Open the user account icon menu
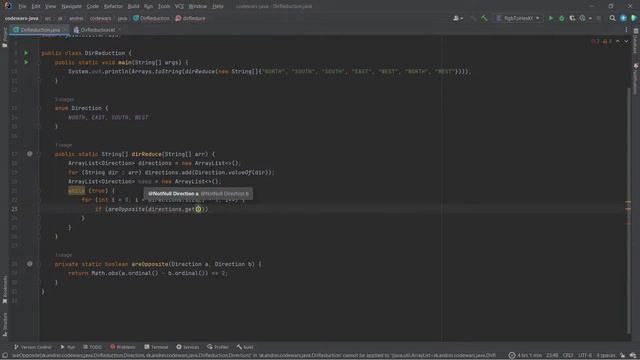This screenshot has width=640, height=360. tap(458, 18)
